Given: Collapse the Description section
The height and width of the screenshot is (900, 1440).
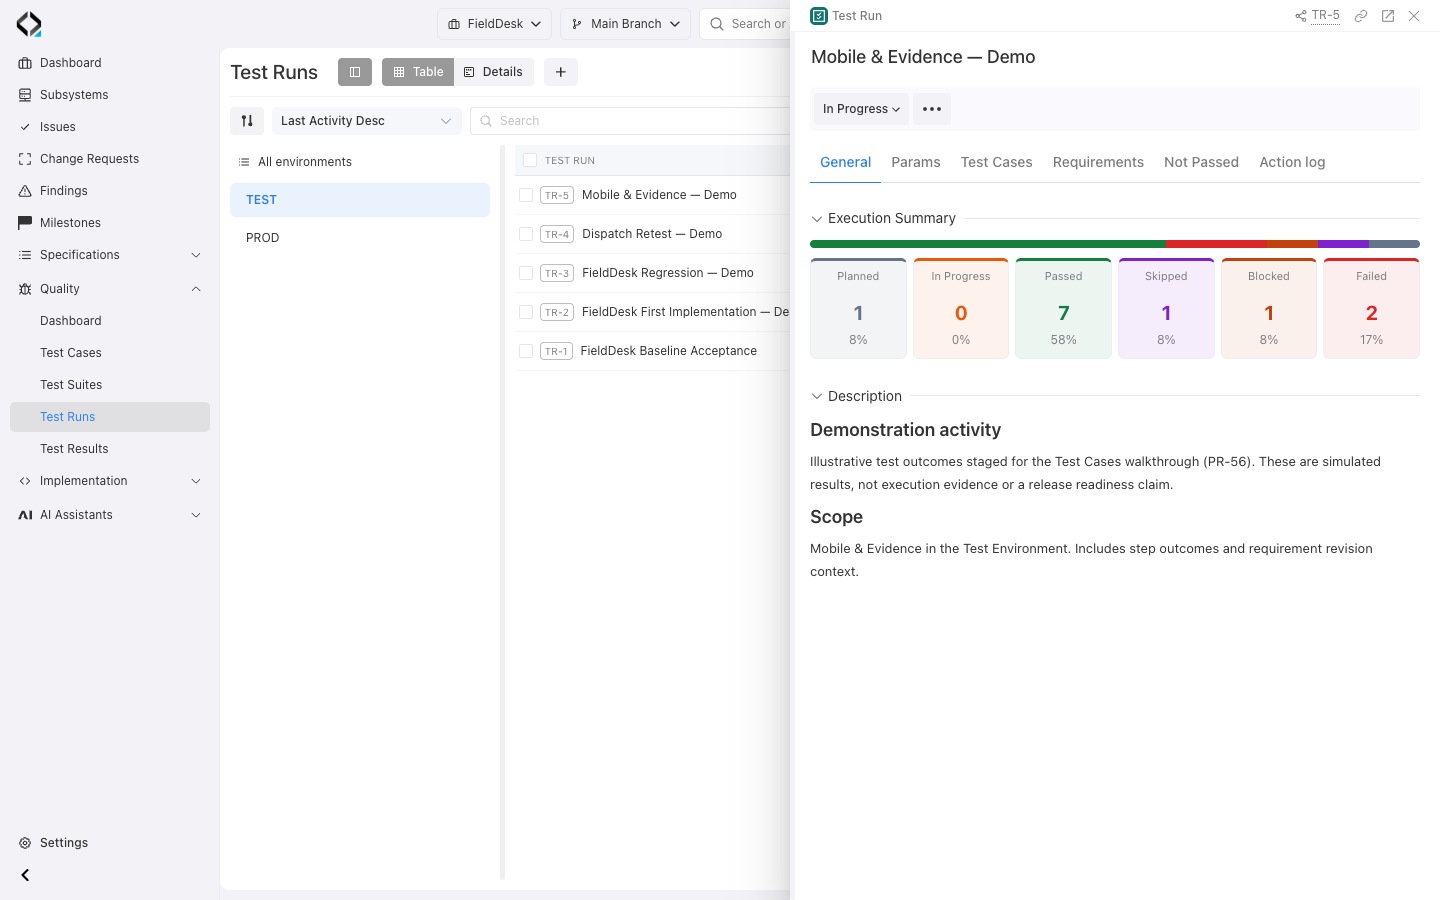Looking at the screenshot, I should coord(817,397).
